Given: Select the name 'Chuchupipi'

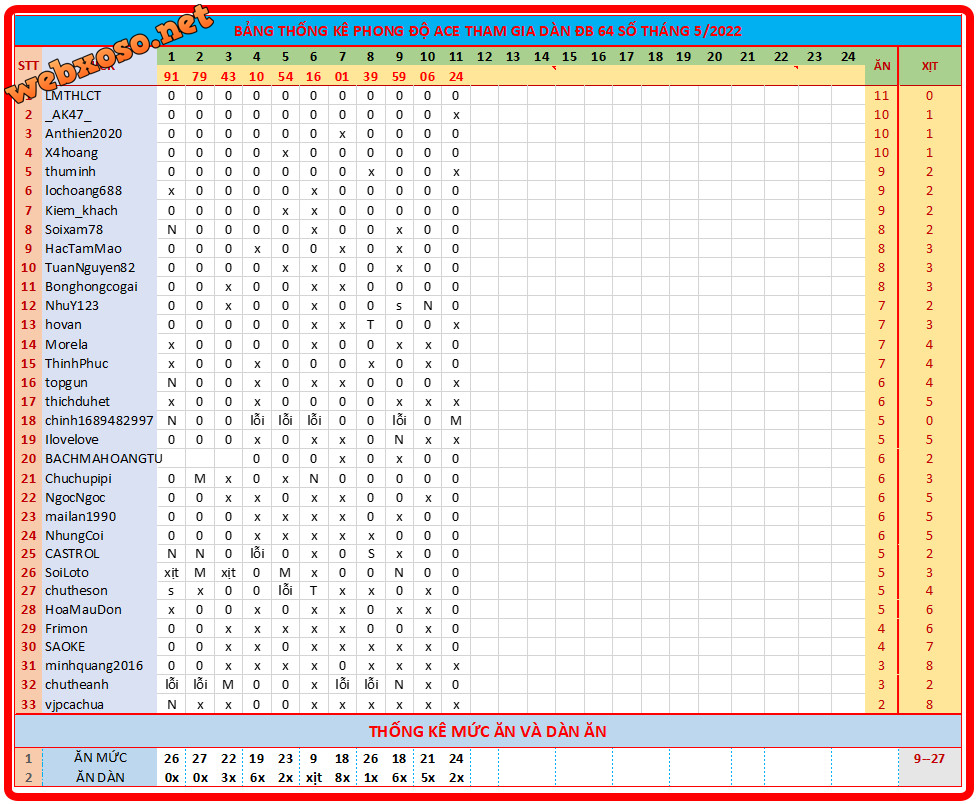Looking at the screenshot, I should [x=78, y=479].
